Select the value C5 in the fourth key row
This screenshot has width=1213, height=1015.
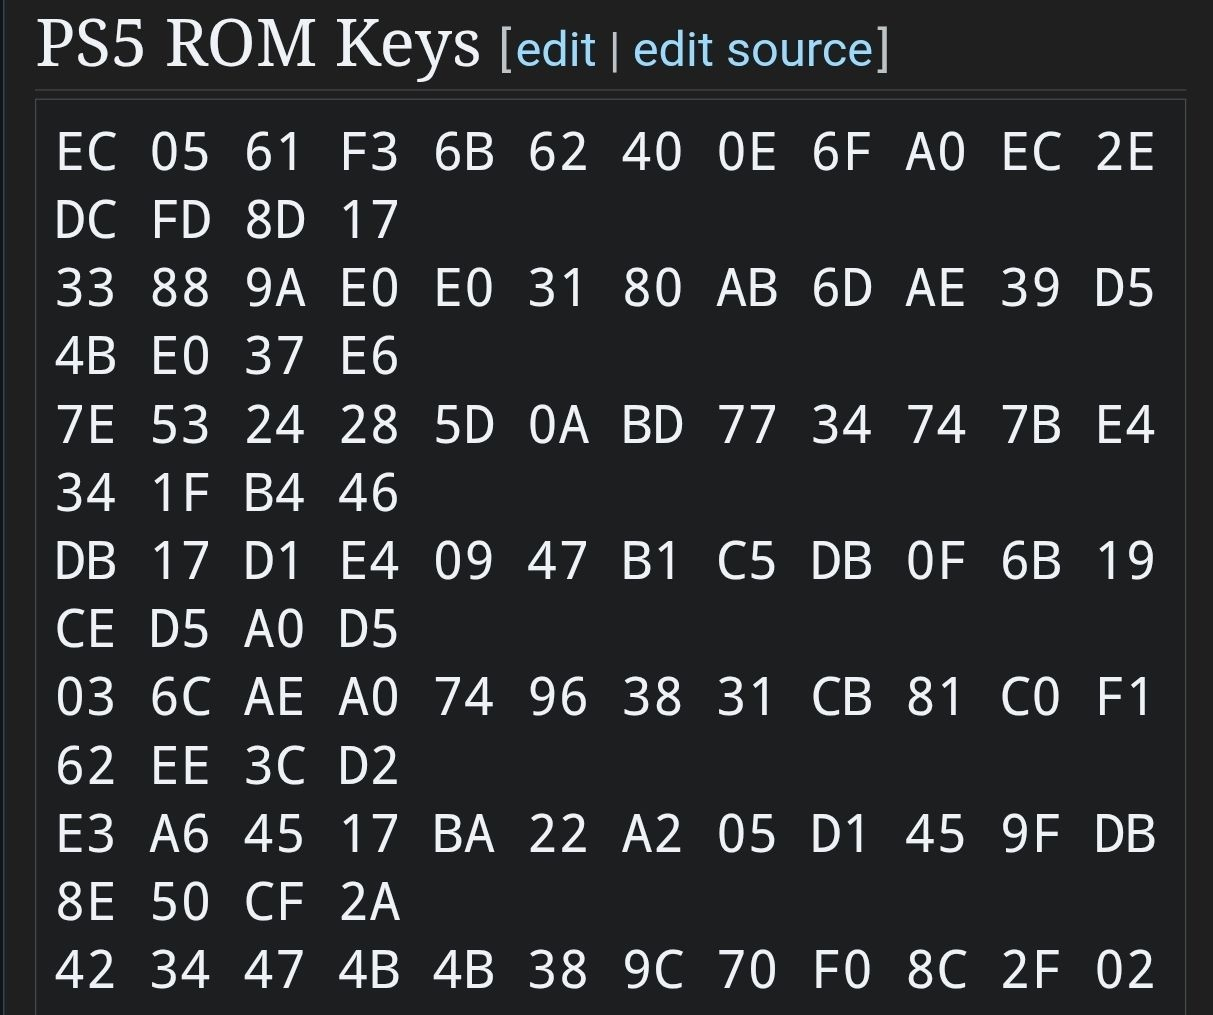[x=748, y=562]
